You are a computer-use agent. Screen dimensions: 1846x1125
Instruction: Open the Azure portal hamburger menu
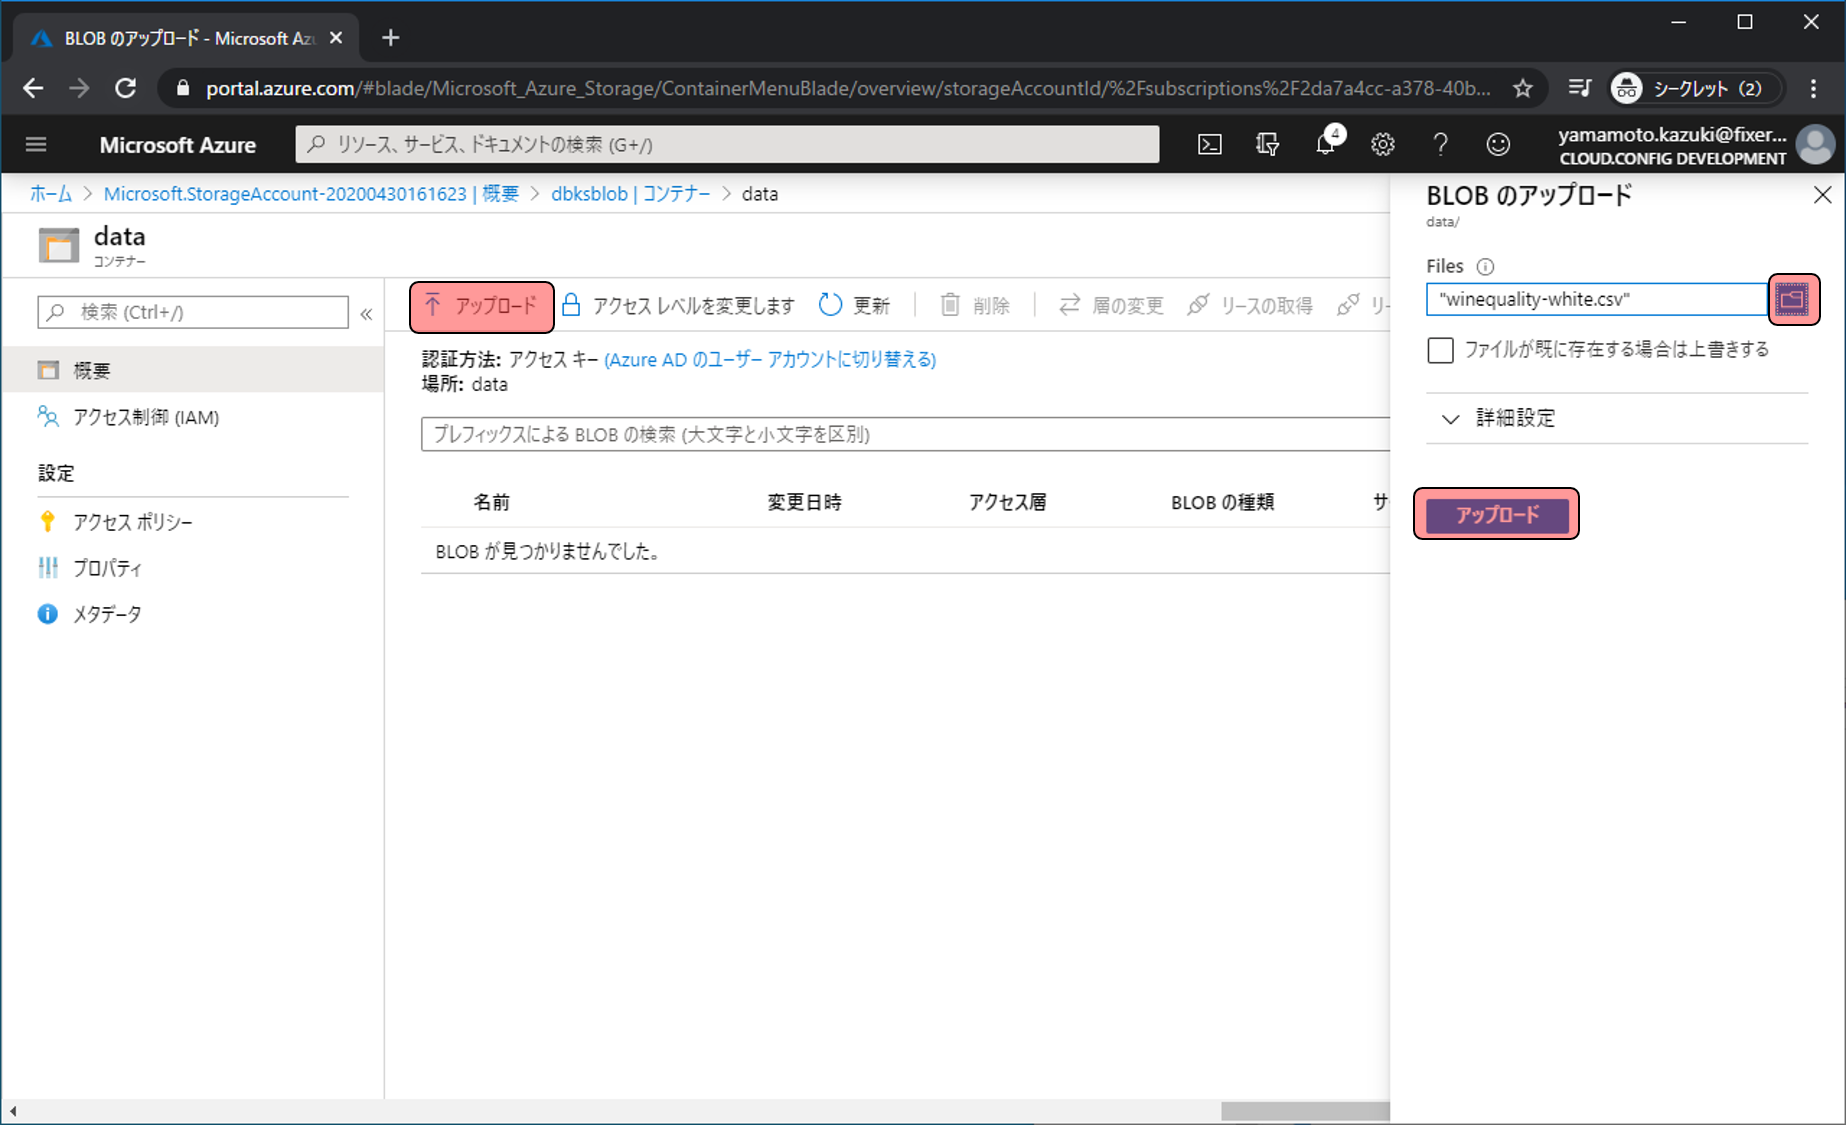(x=36, y=145)
